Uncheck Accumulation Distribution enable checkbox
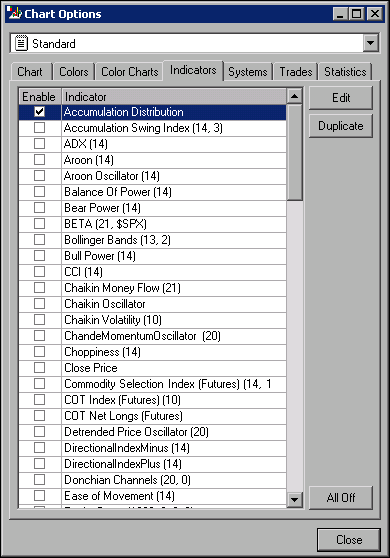 click(x=39, y=112)
